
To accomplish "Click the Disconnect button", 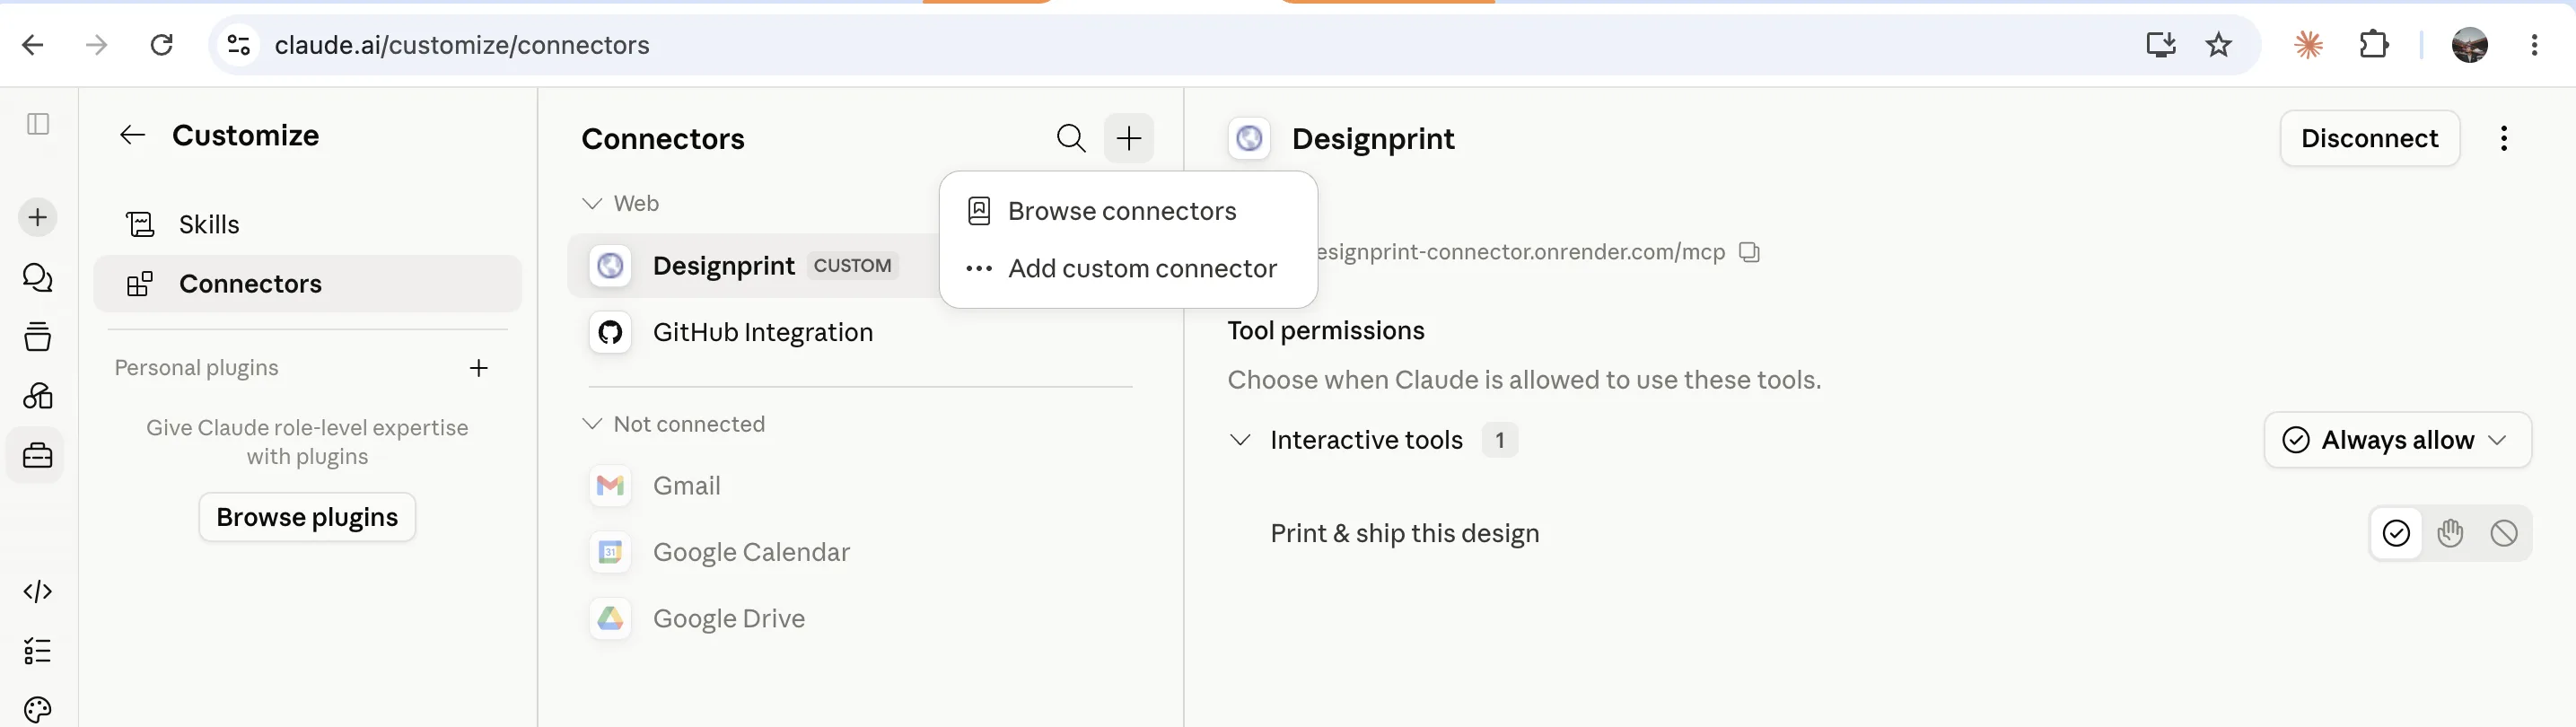I will click(2370, 138).
